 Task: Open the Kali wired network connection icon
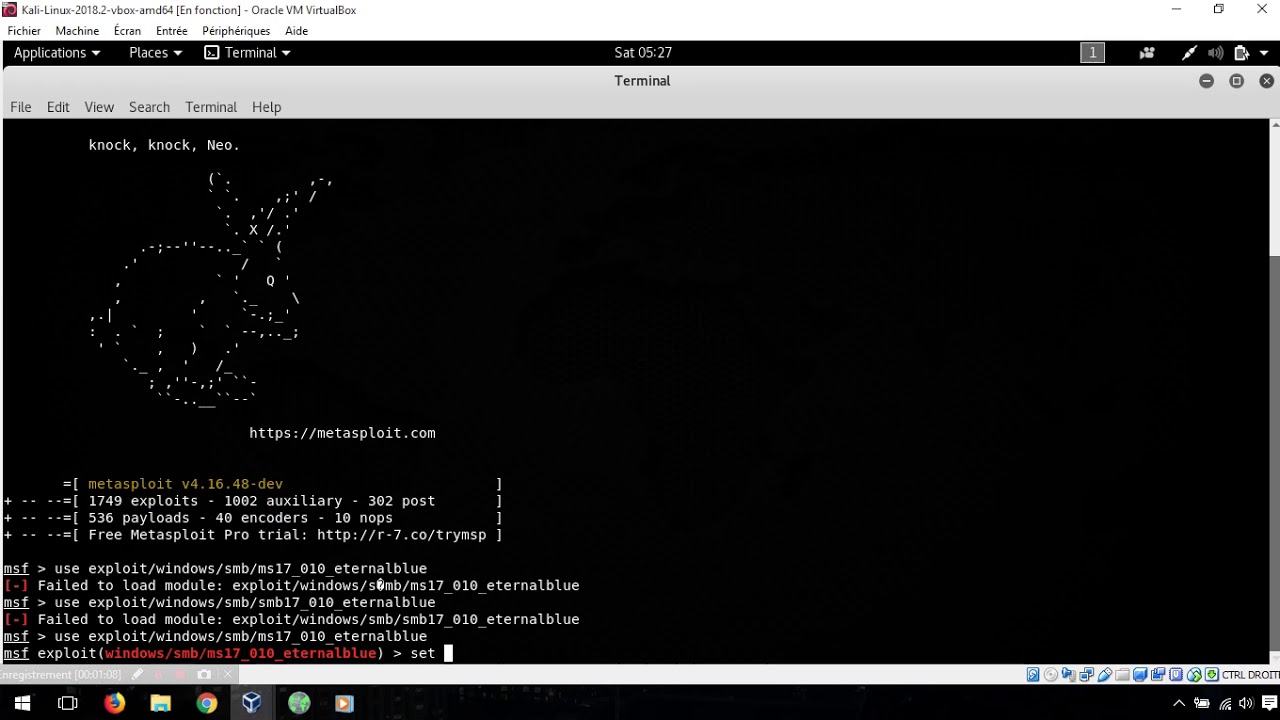(1189, 53)
